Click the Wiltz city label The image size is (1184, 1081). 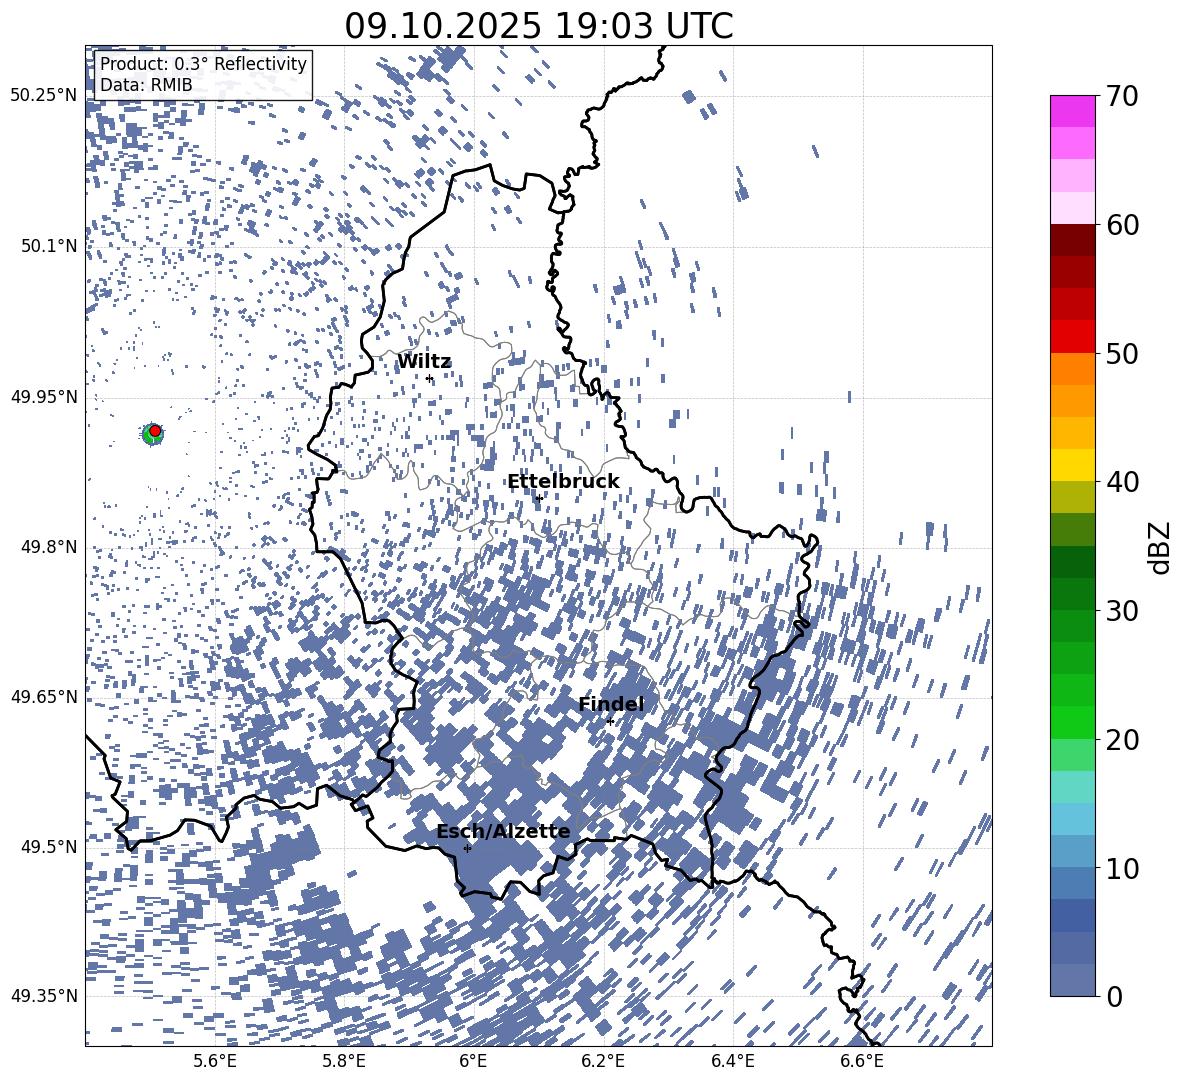pyautogui.click(x=424, y=362)
